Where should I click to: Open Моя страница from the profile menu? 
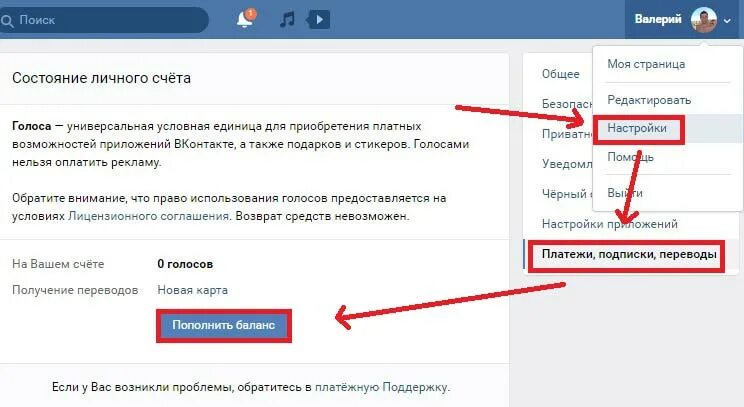tap(646, 64)
